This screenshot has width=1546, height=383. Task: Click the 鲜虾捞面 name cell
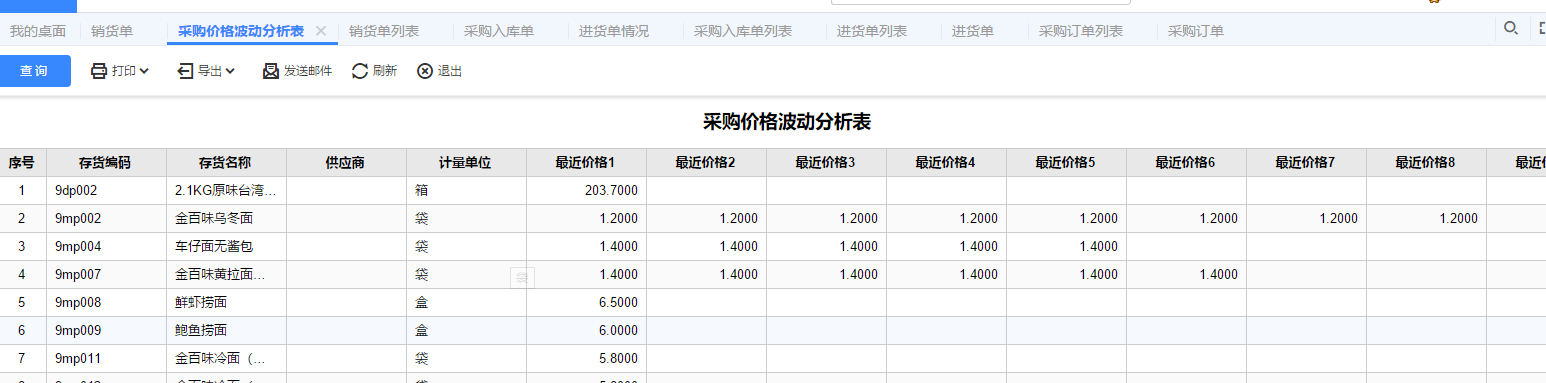[x=226, y=302]
